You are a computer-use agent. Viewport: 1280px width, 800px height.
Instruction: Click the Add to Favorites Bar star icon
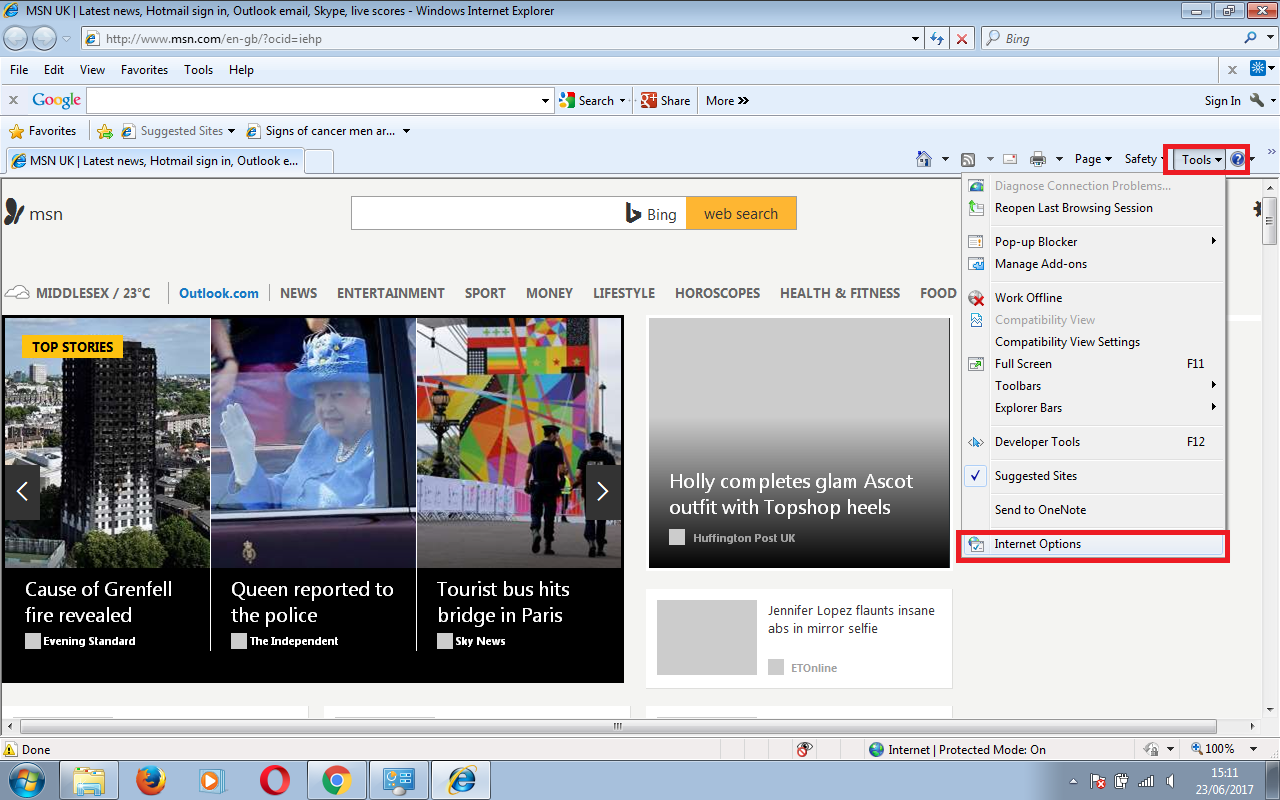105,131
